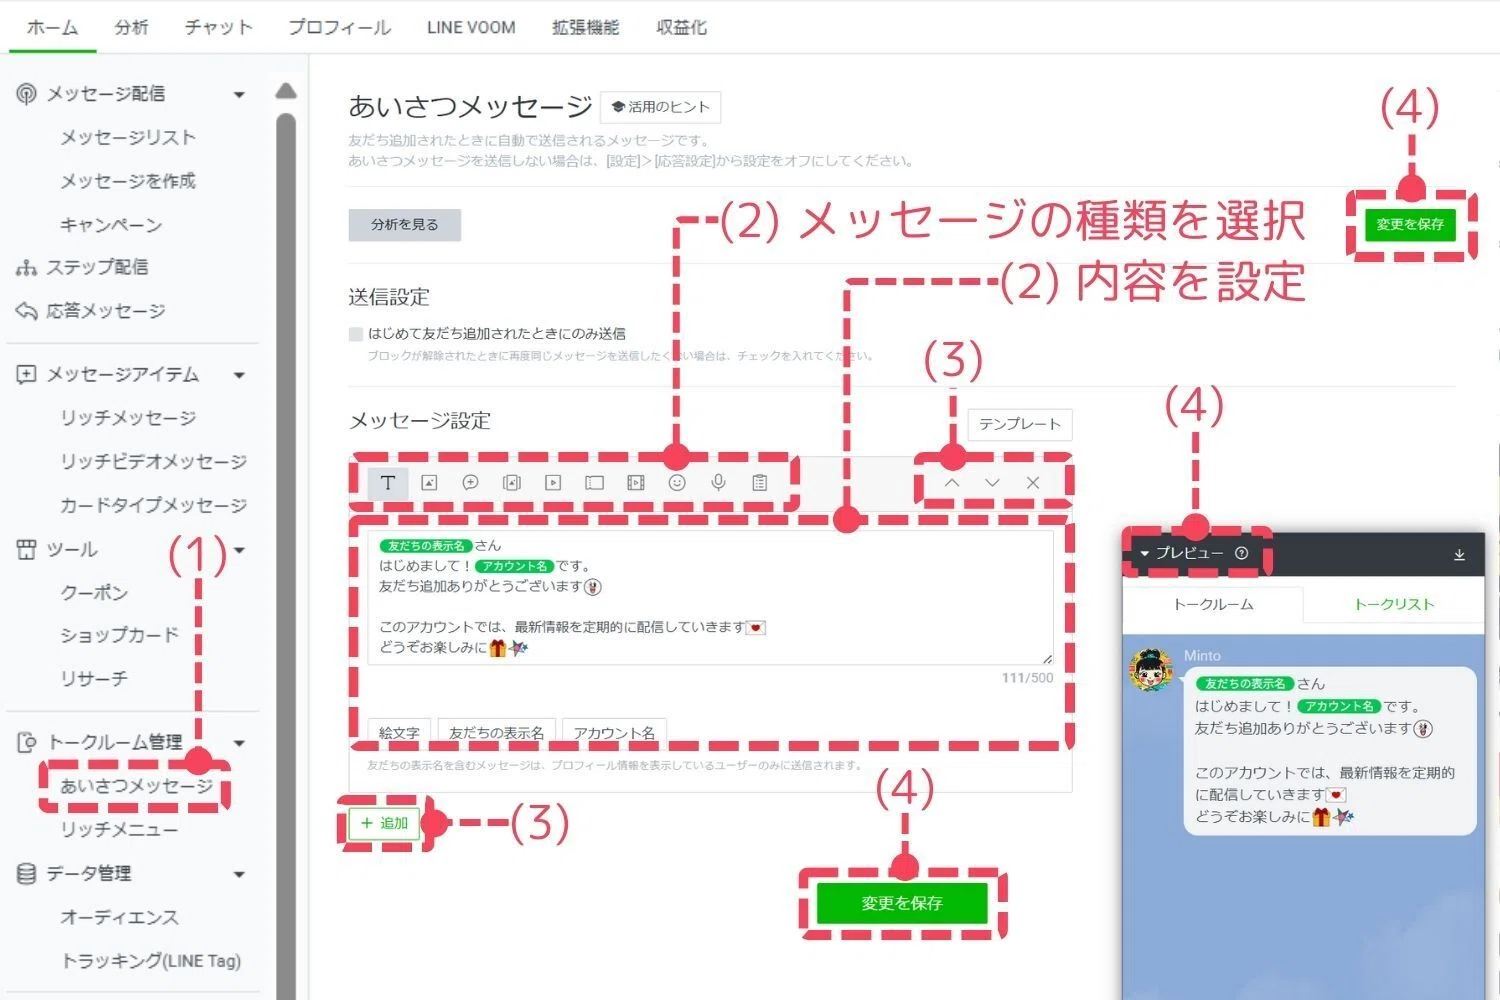The width and height of the screenshot is (1500, 1000).
Task: Open リッチメニュー in the sidebar
Action: tap(119, 830)
